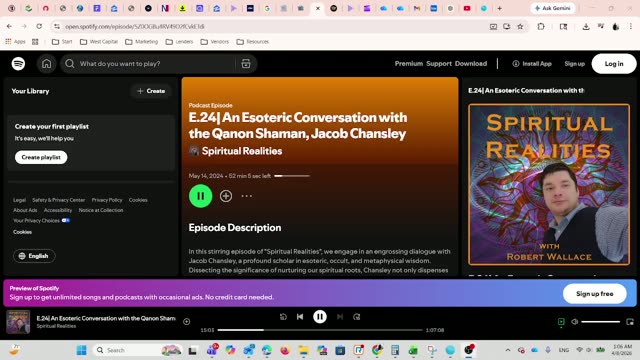Reload the browser page
This screenshot has width=640, height=360.
click(39, 26)
